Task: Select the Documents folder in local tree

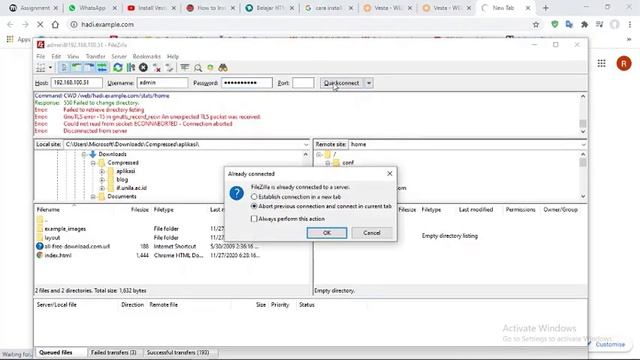Action: pyautogui.click(x=122, y=196)
